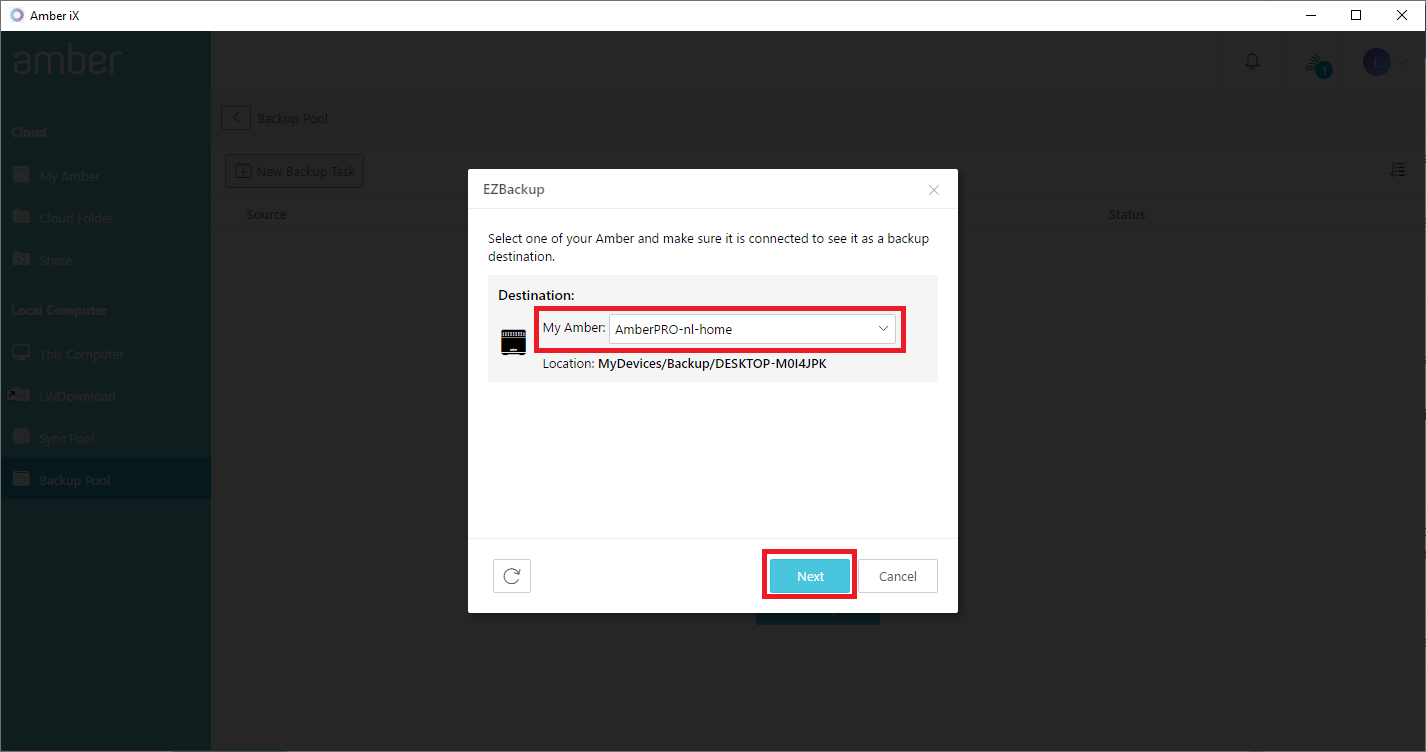Cancel the EZBackup dialog

pos(898,576)
